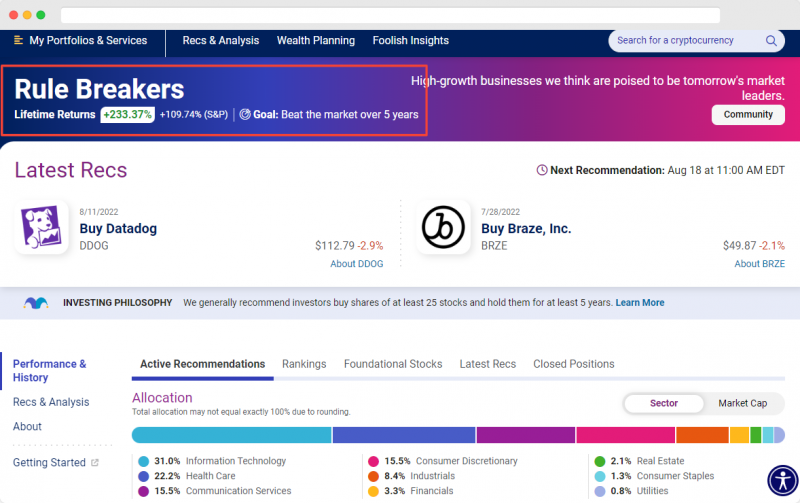The image size is (800, 503).
Task: Open the Getting Started sidebar link
Action: pyautogui.click(x=49, y=462)
